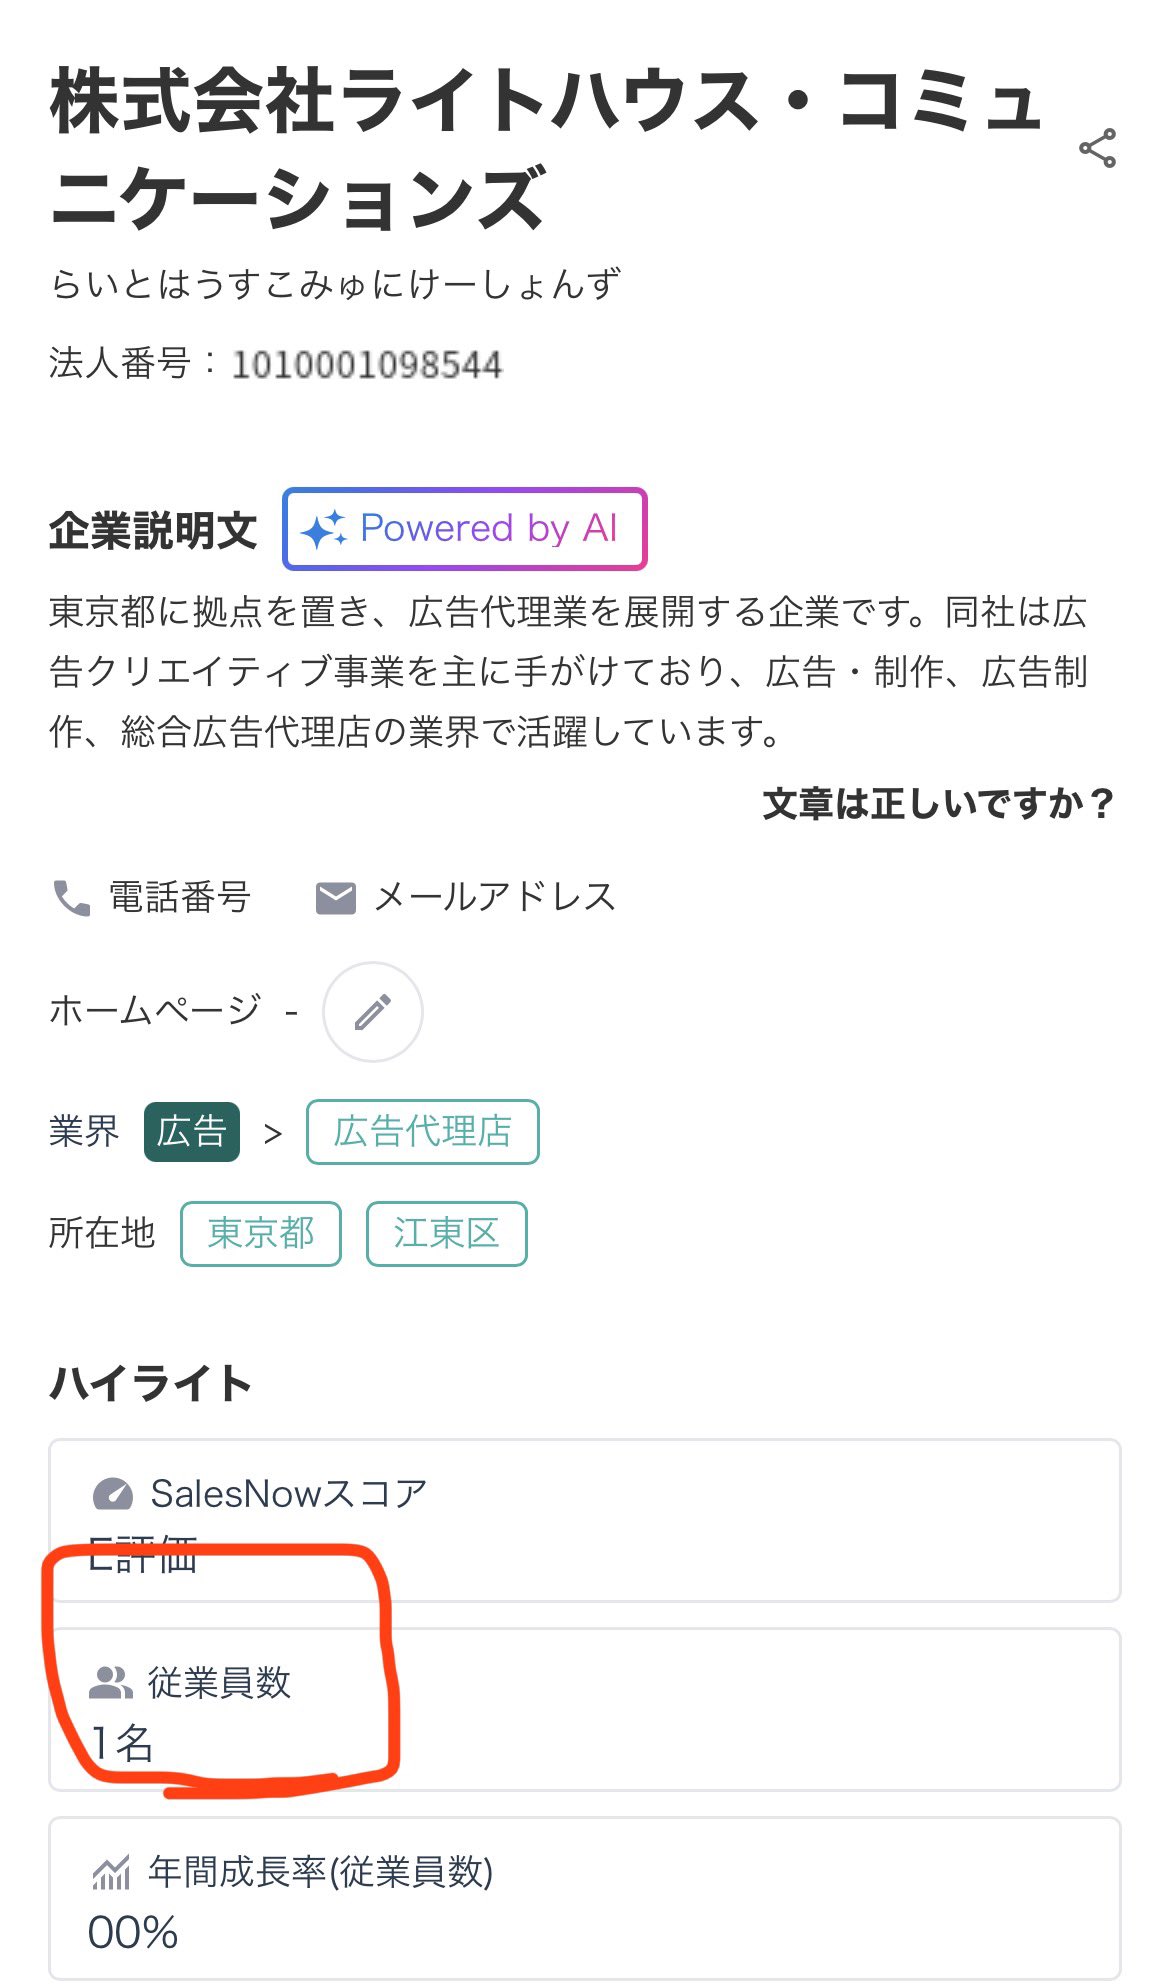This screenshot has height=1987, width=1170.
Task: Click the corporate number 1010001098544
Action: [x=366, y=365]
